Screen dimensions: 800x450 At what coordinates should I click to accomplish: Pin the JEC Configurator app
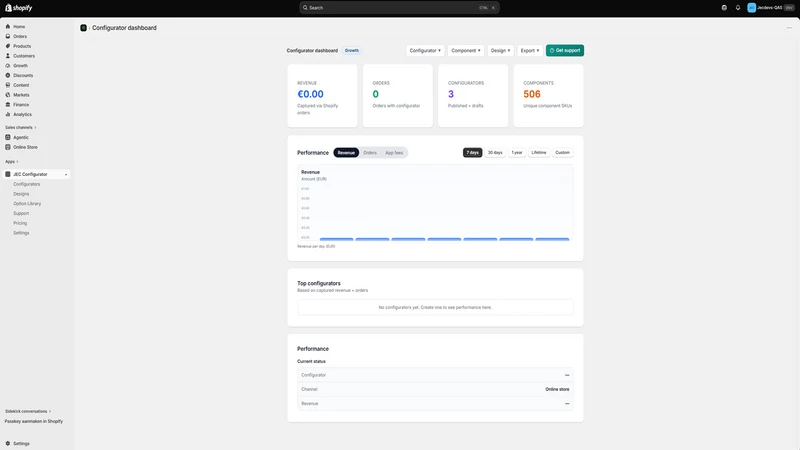[66, 174]
